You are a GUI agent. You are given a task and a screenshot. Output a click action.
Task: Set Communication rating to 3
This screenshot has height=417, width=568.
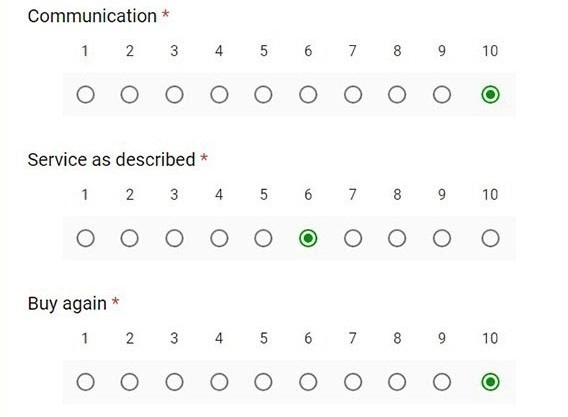click(174, 95)
